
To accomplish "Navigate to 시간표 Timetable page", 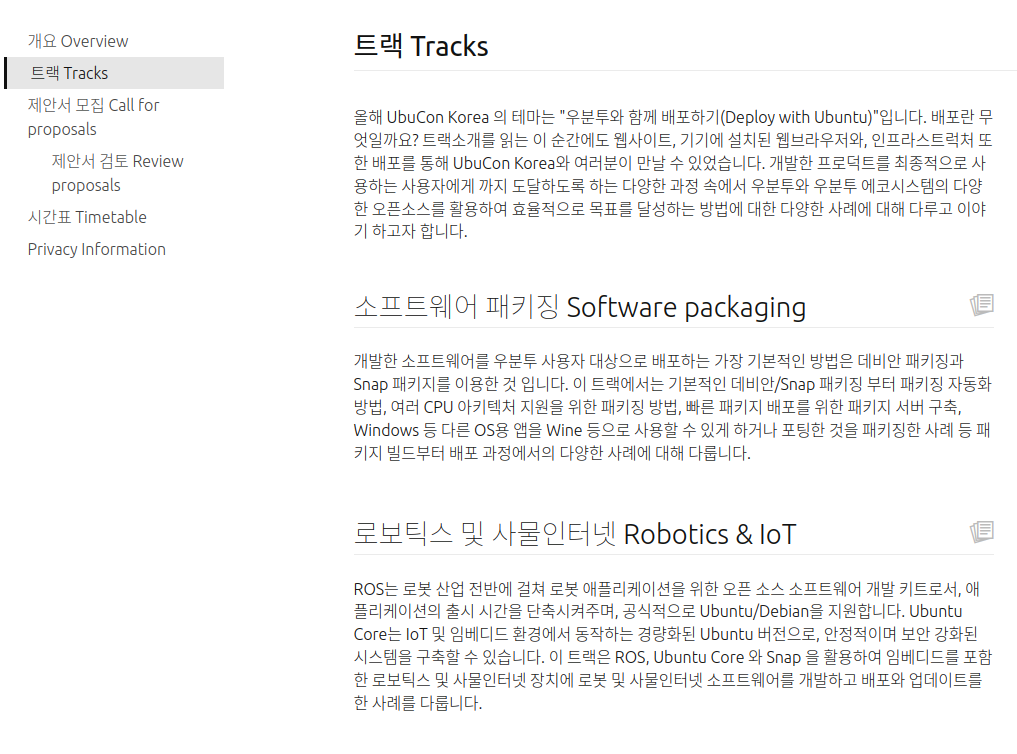I will [87, 217].
